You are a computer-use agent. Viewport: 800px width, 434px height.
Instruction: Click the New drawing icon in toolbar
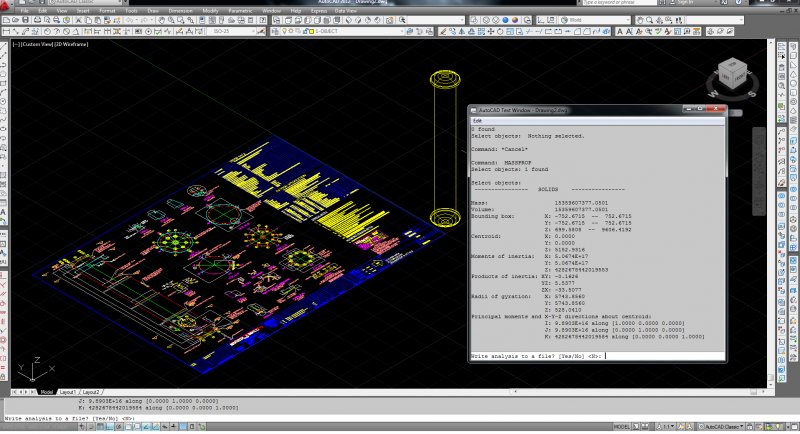tap(8, 20)
